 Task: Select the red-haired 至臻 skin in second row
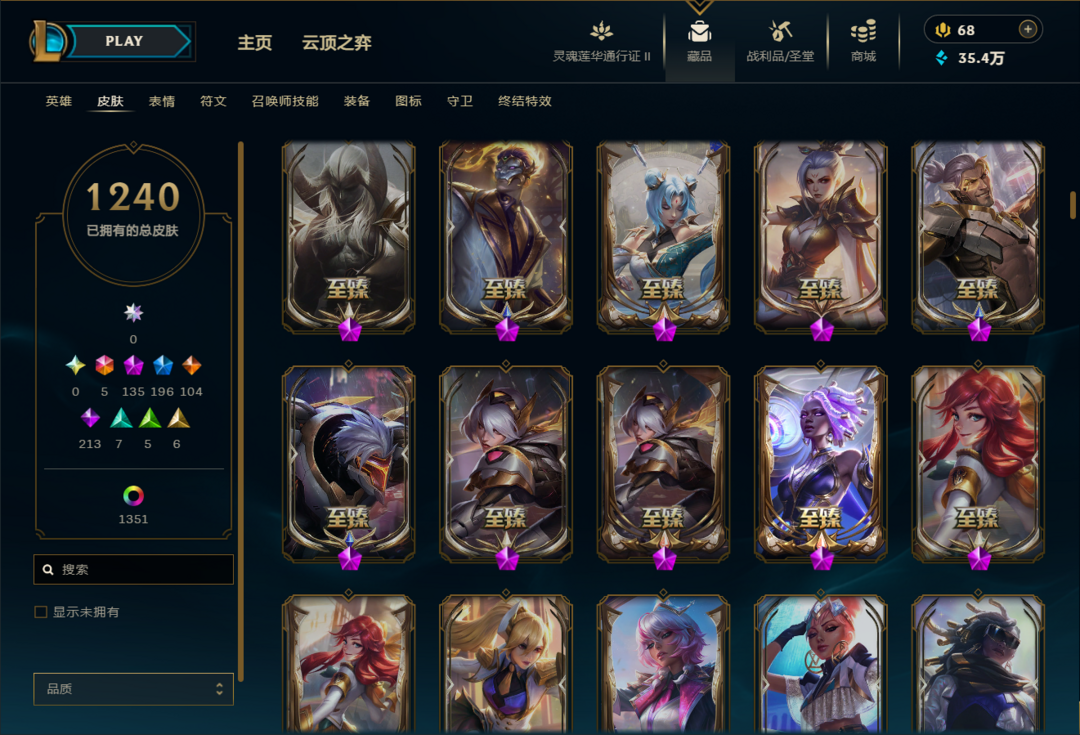point(978,464)
